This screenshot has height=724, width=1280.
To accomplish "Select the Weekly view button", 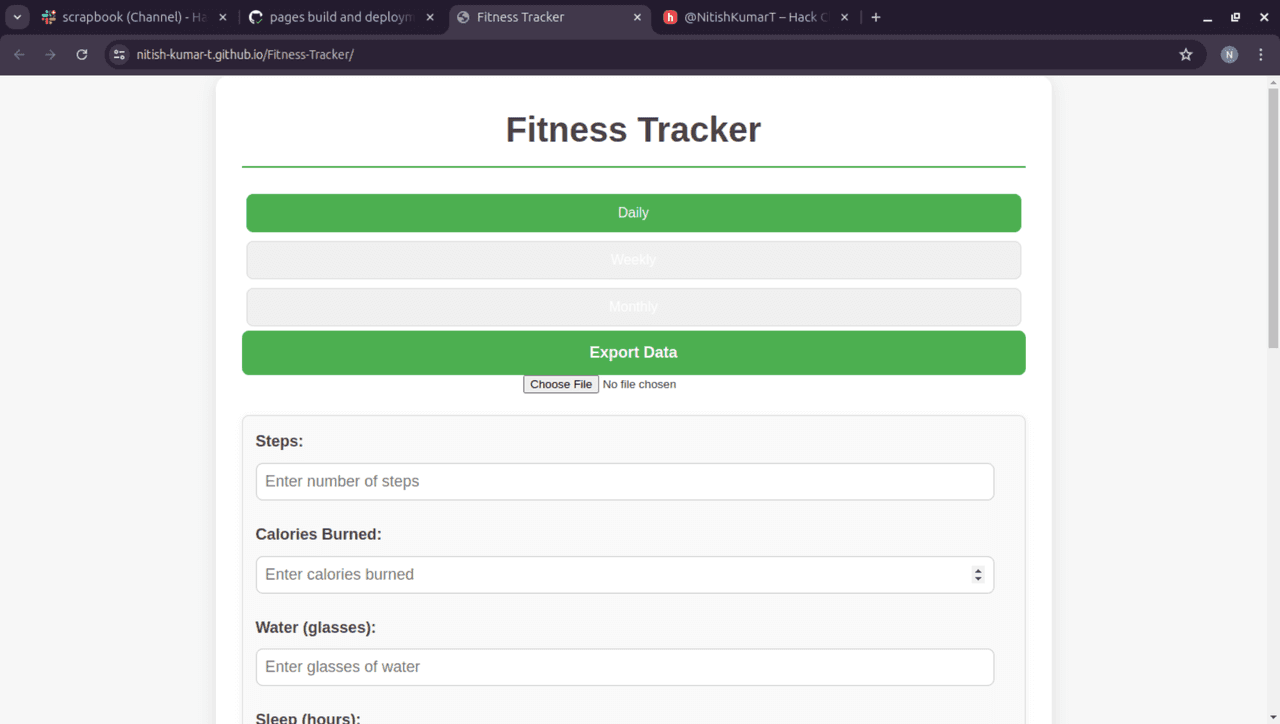I will (x=633, y=260).
